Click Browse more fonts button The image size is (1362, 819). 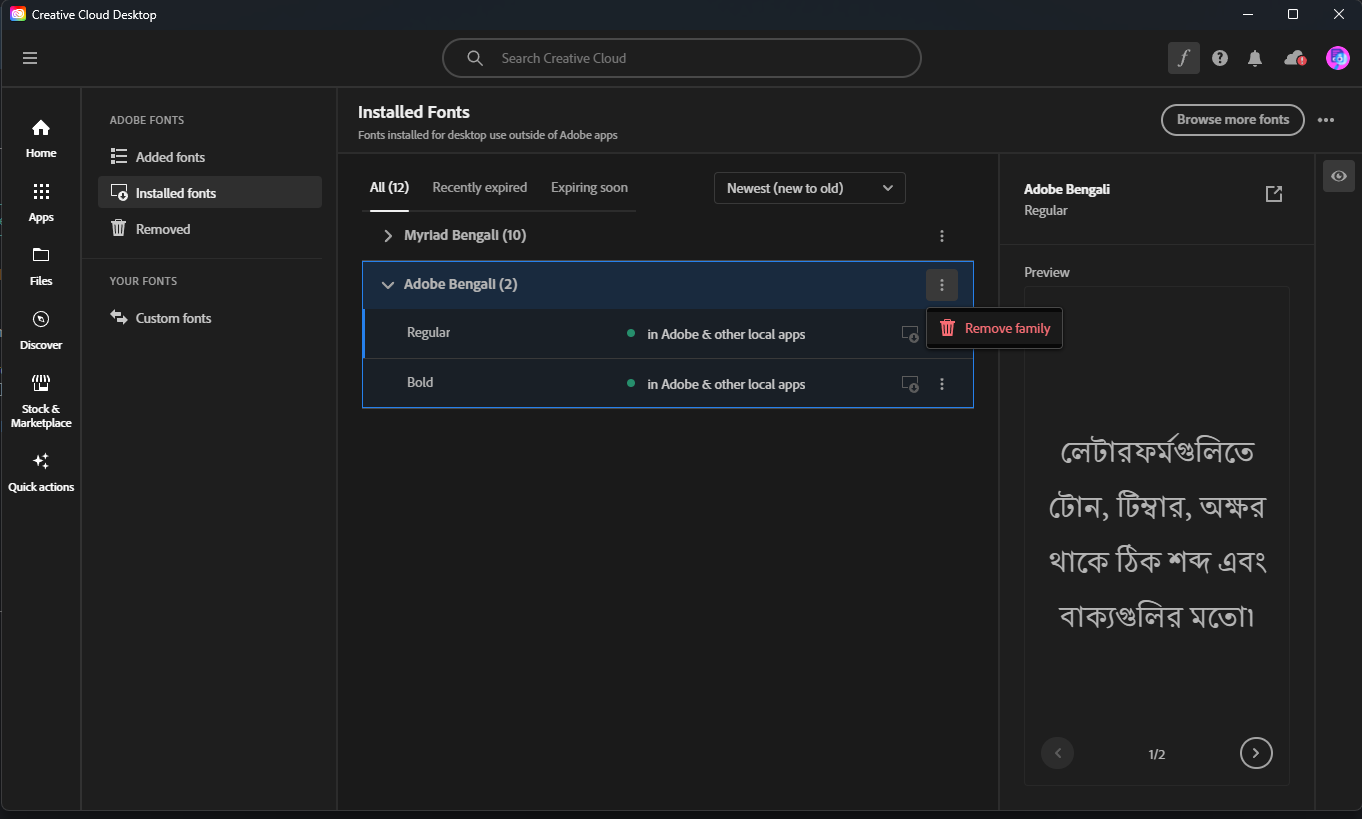coord(1233,120)
